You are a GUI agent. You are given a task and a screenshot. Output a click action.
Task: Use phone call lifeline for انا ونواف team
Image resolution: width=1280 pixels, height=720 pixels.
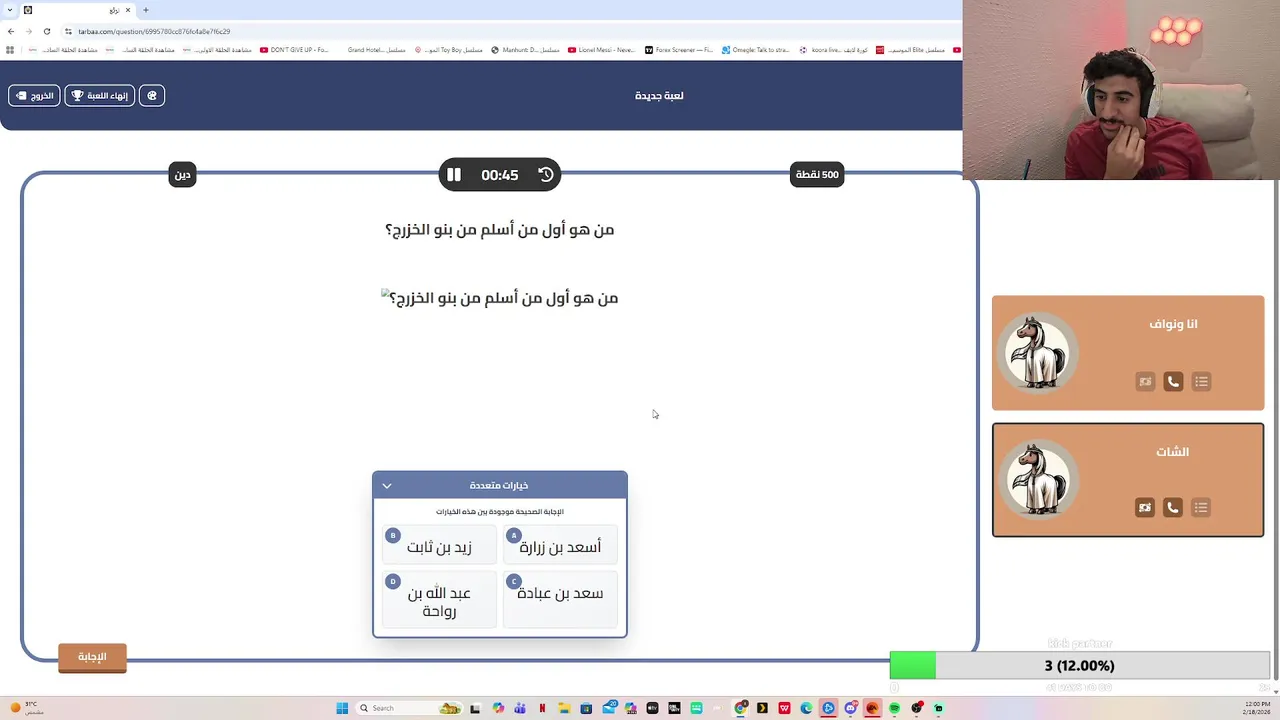tap(1173, 381)
